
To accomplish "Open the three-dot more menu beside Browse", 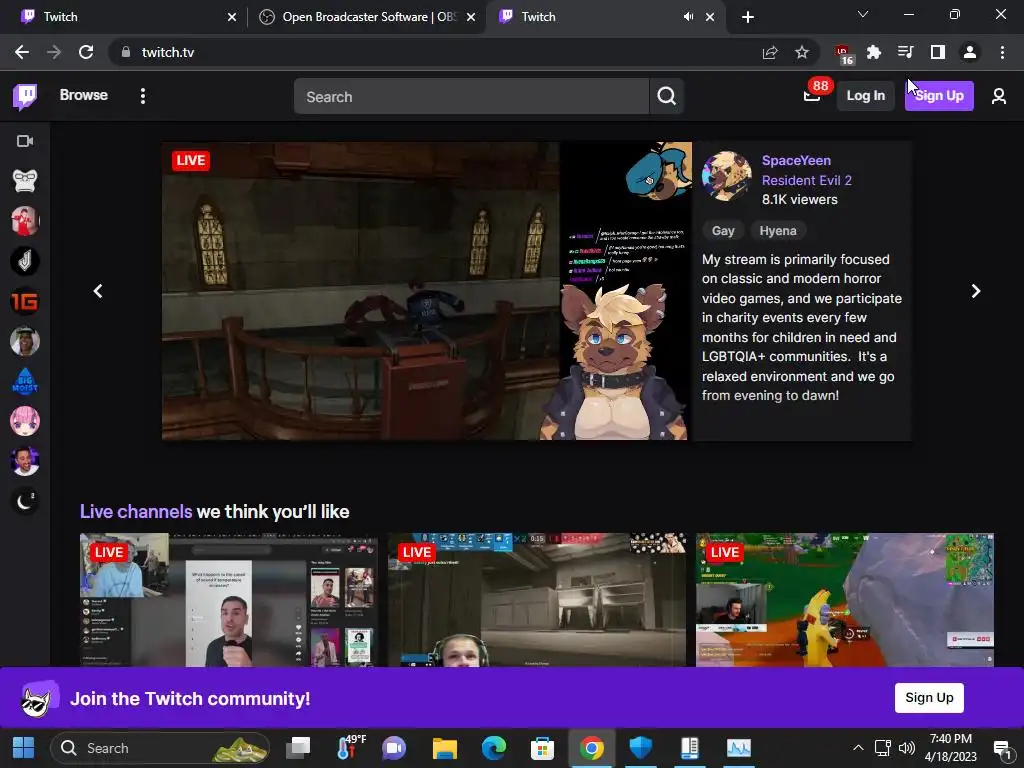I will tap(143, 96).
